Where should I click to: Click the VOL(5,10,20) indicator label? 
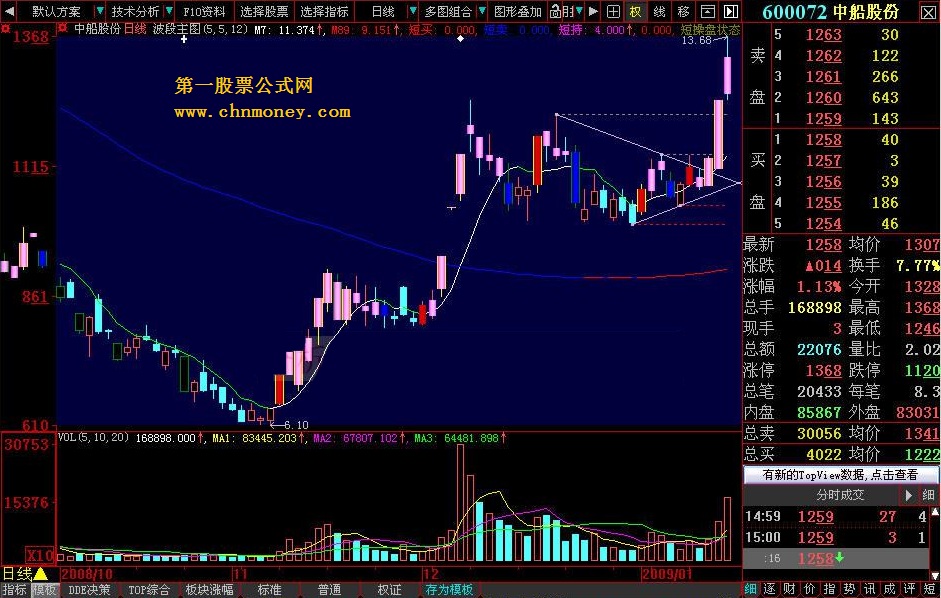(94, 438)
